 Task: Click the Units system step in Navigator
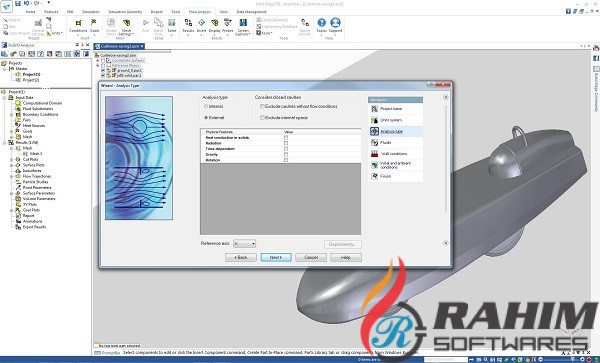(396, 120)
